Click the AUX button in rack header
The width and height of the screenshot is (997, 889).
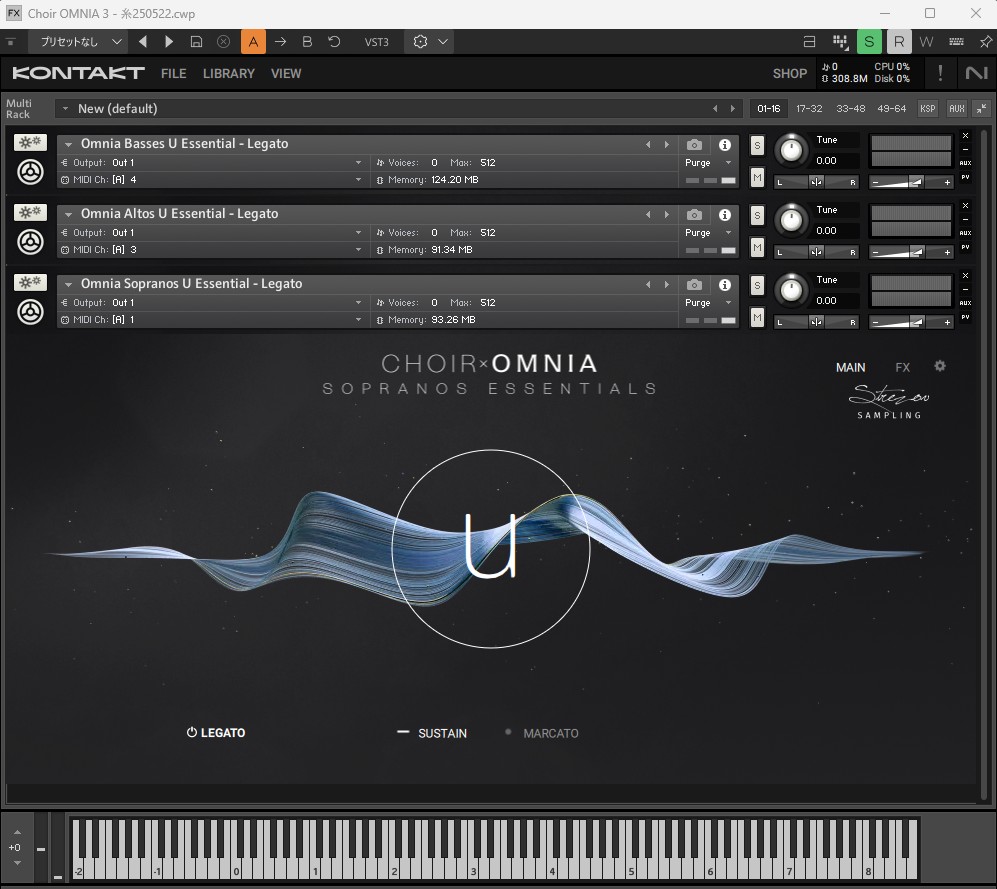pos(956,109)
